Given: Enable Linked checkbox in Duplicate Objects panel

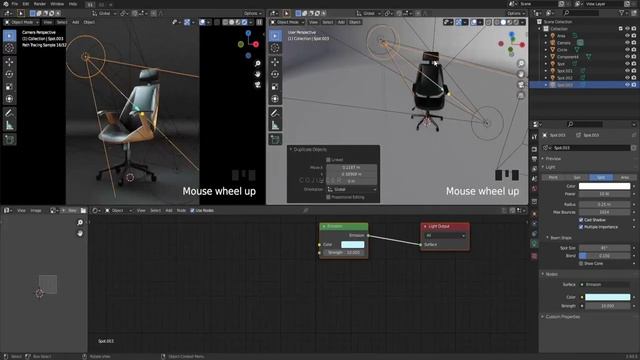Looking at the screenshot, I should pos(328,160).
